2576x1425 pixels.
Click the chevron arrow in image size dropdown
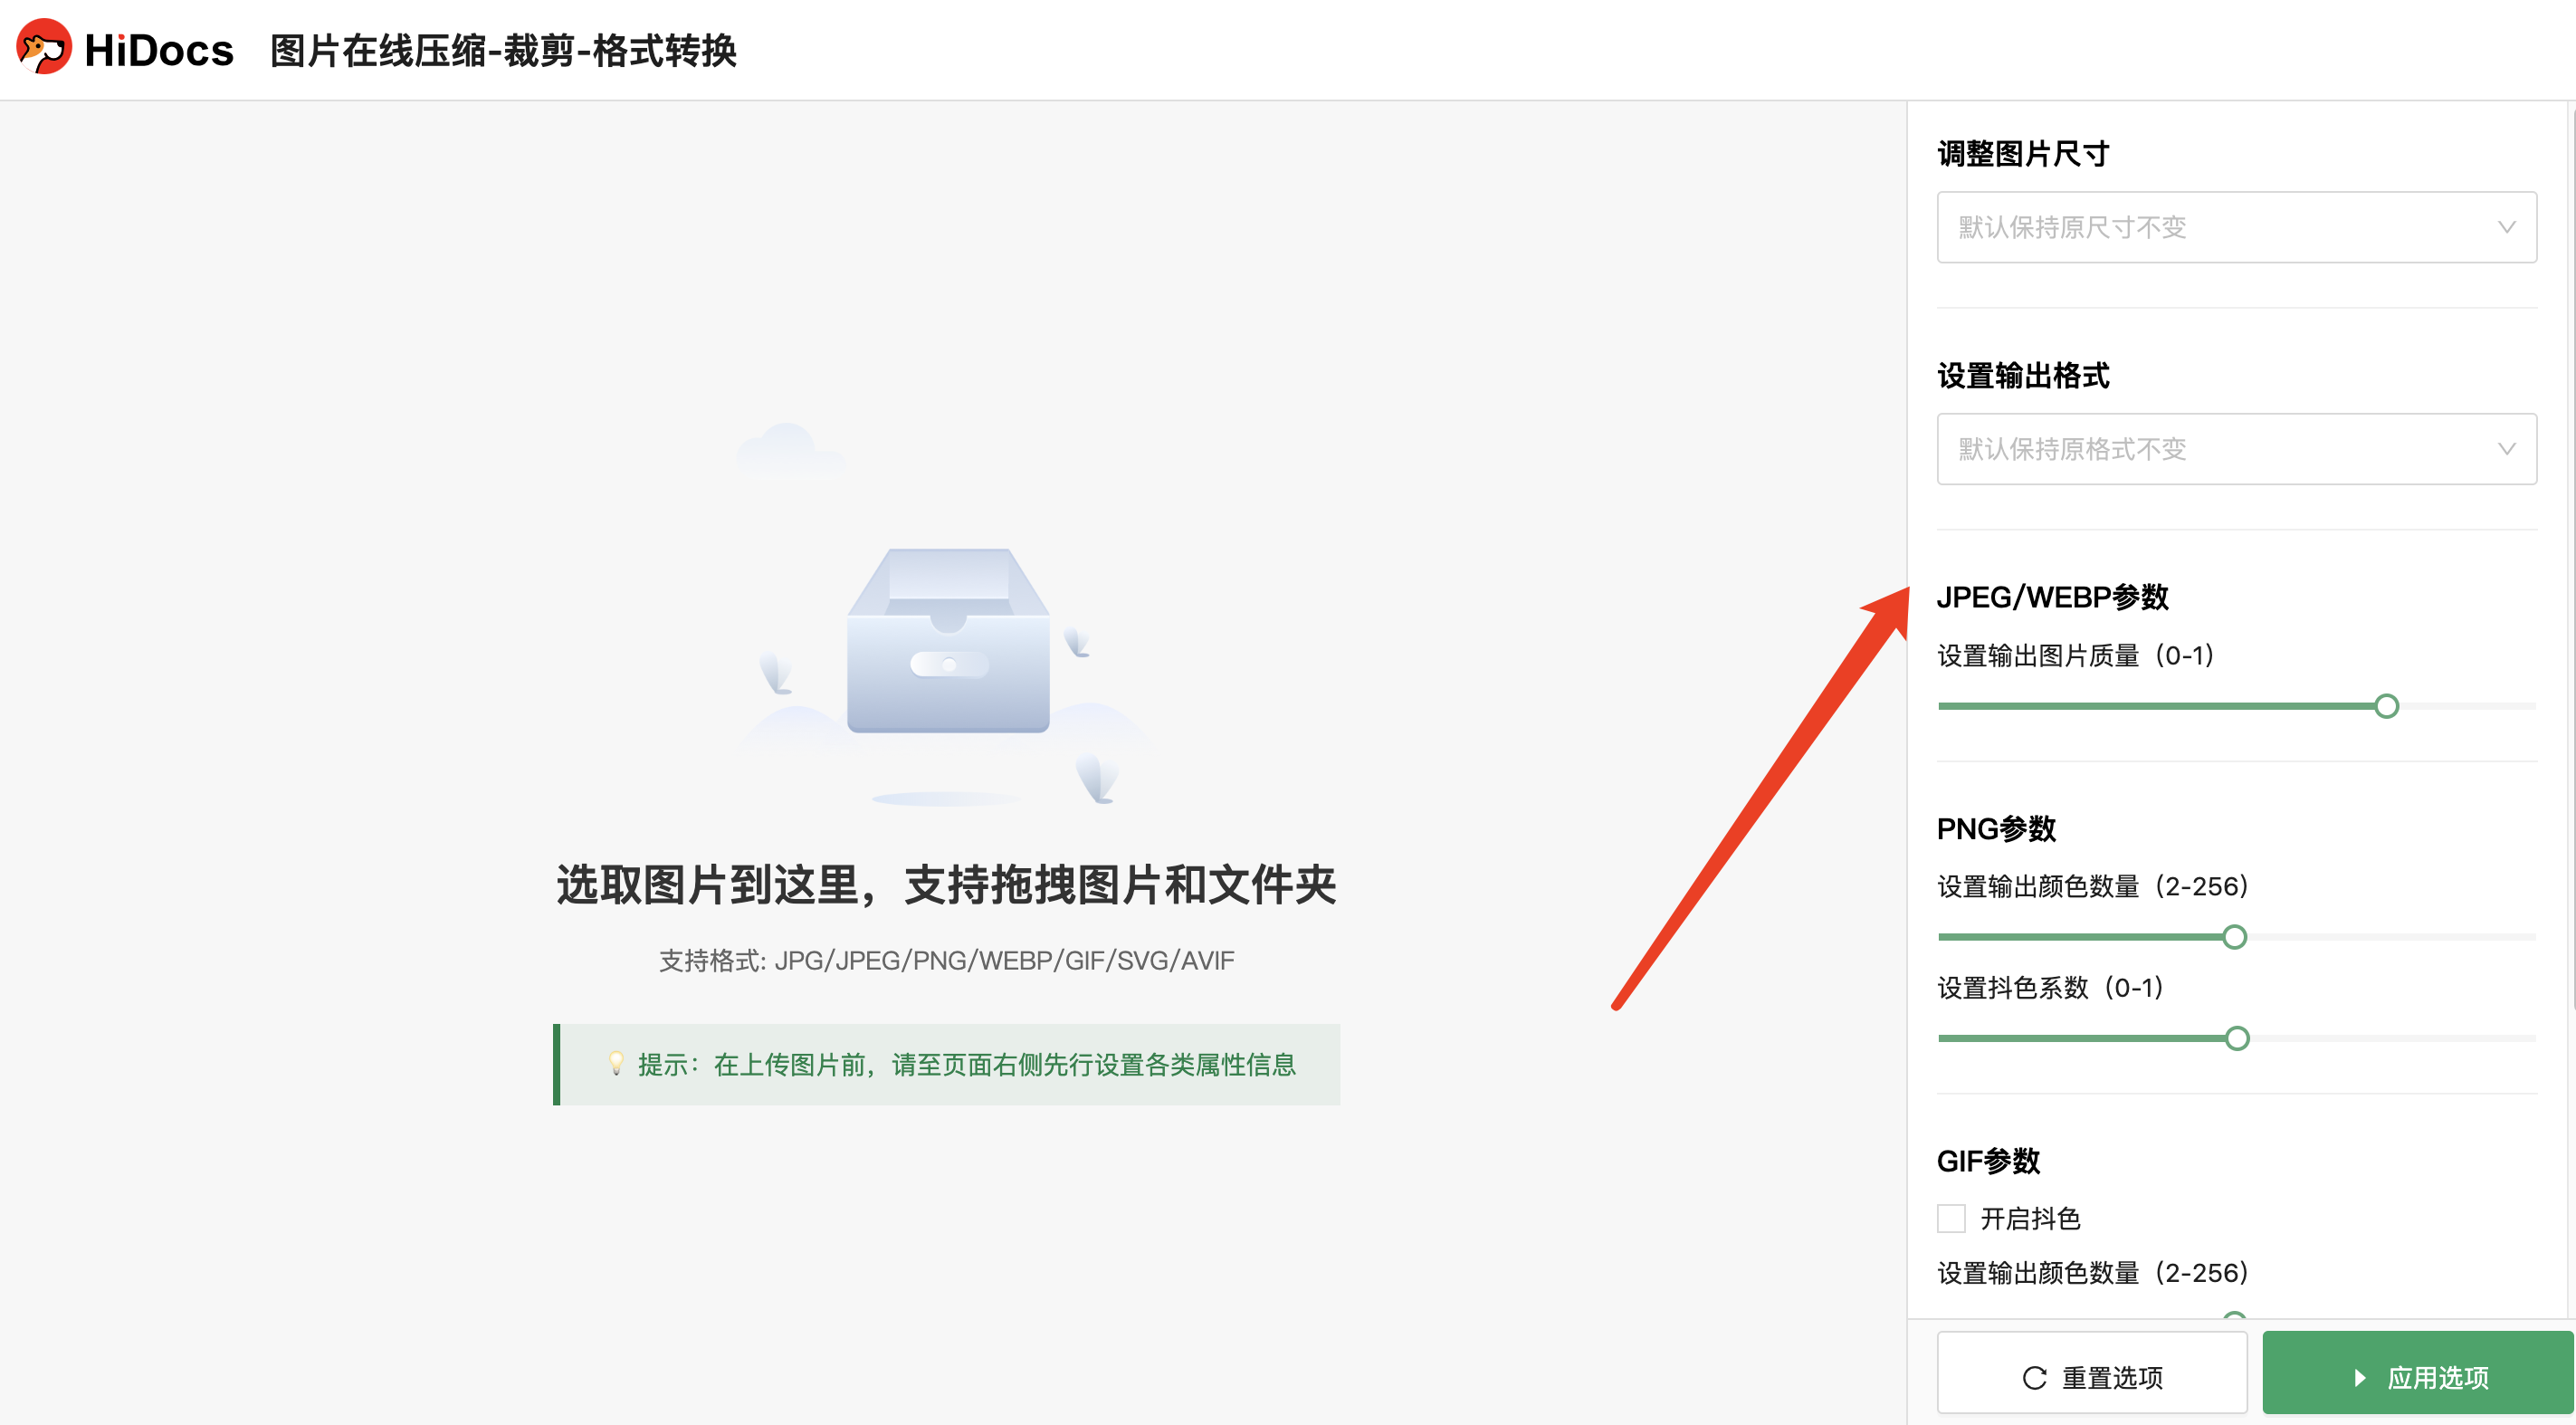[2505, 227]
